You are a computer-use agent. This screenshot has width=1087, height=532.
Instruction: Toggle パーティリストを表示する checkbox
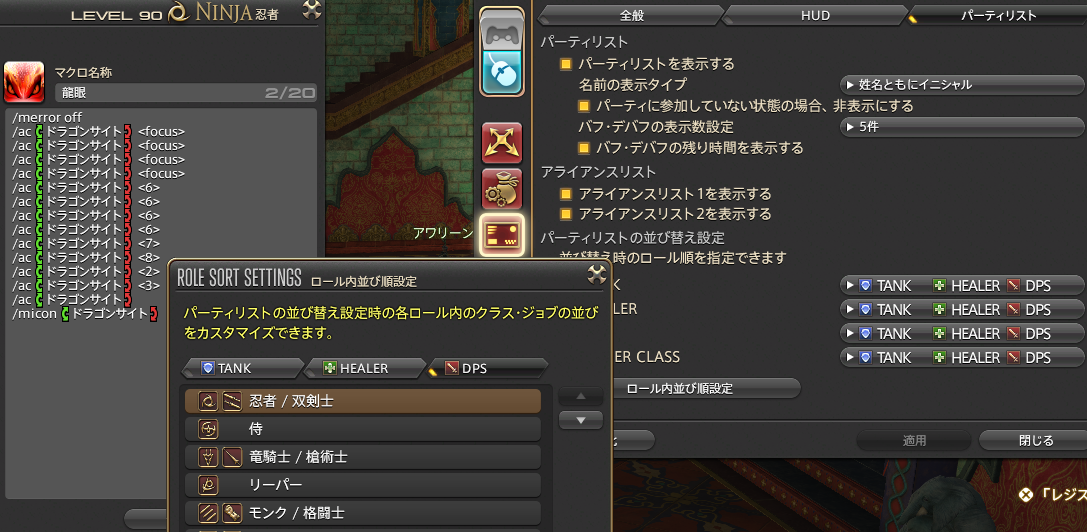(566, 64)
